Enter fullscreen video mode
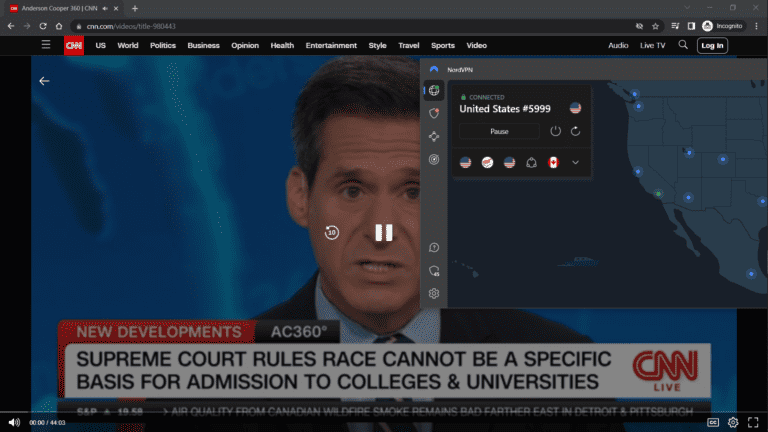The height and width of the screenshot is (432, 768). pos(753,422)
